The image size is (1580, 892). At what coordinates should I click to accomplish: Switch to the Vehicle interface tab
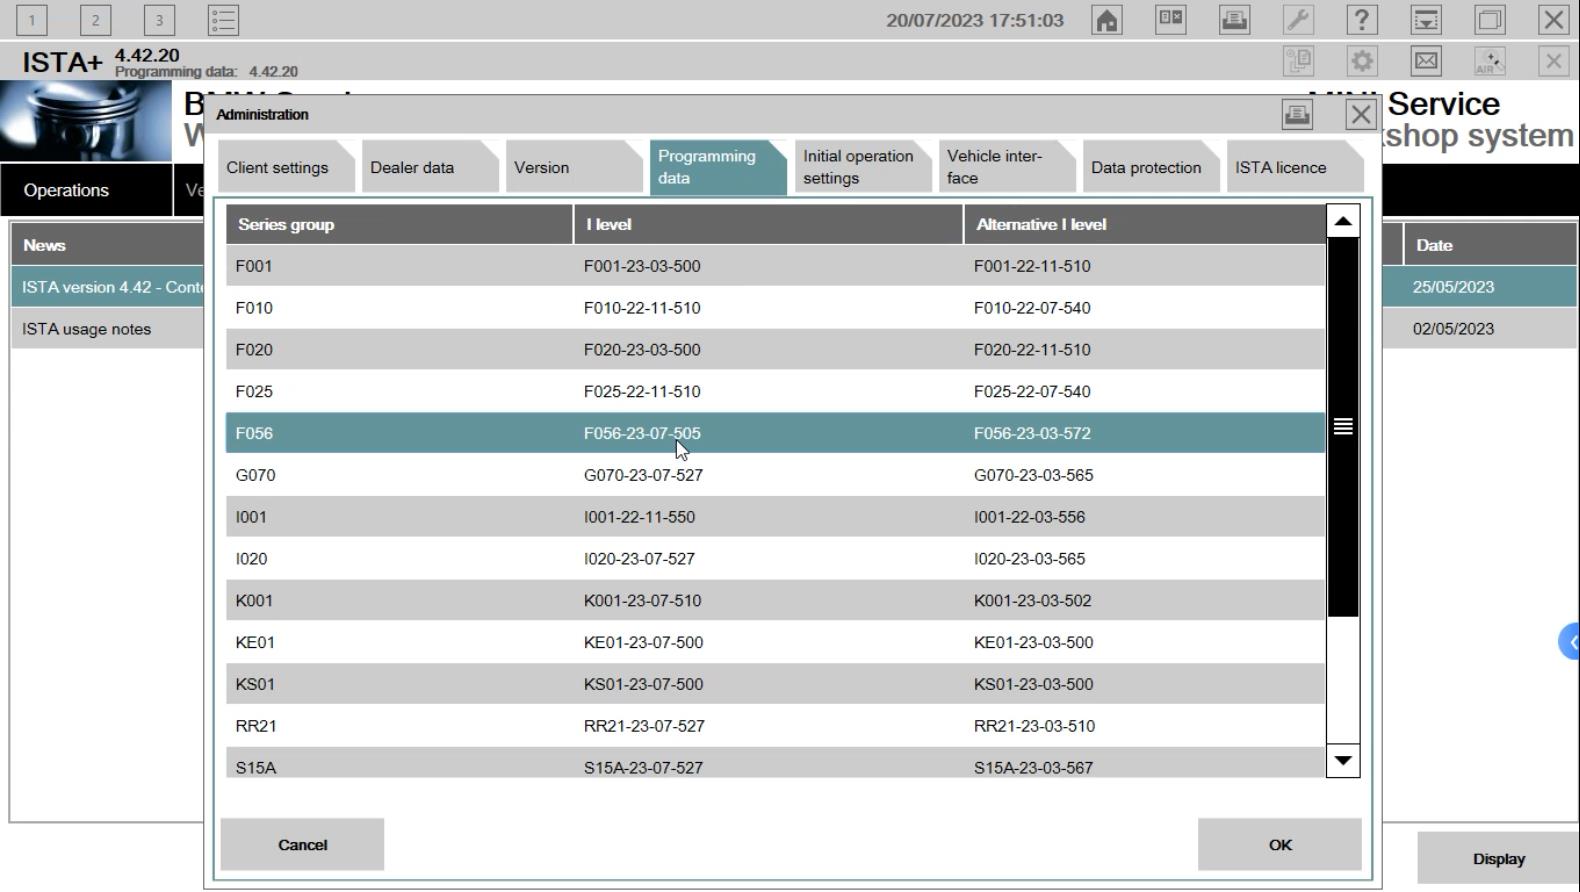(1007, 167)
